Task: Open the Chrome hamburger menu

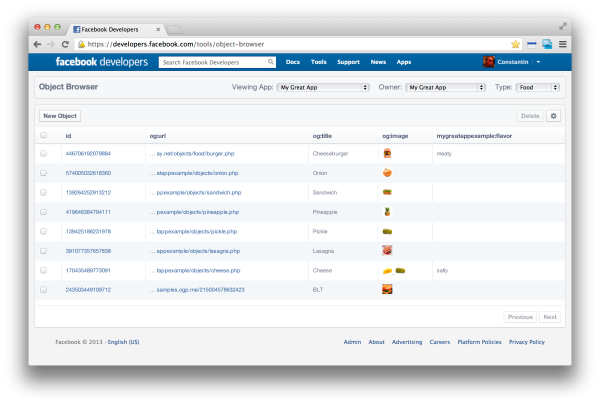Action: point(562,44)
